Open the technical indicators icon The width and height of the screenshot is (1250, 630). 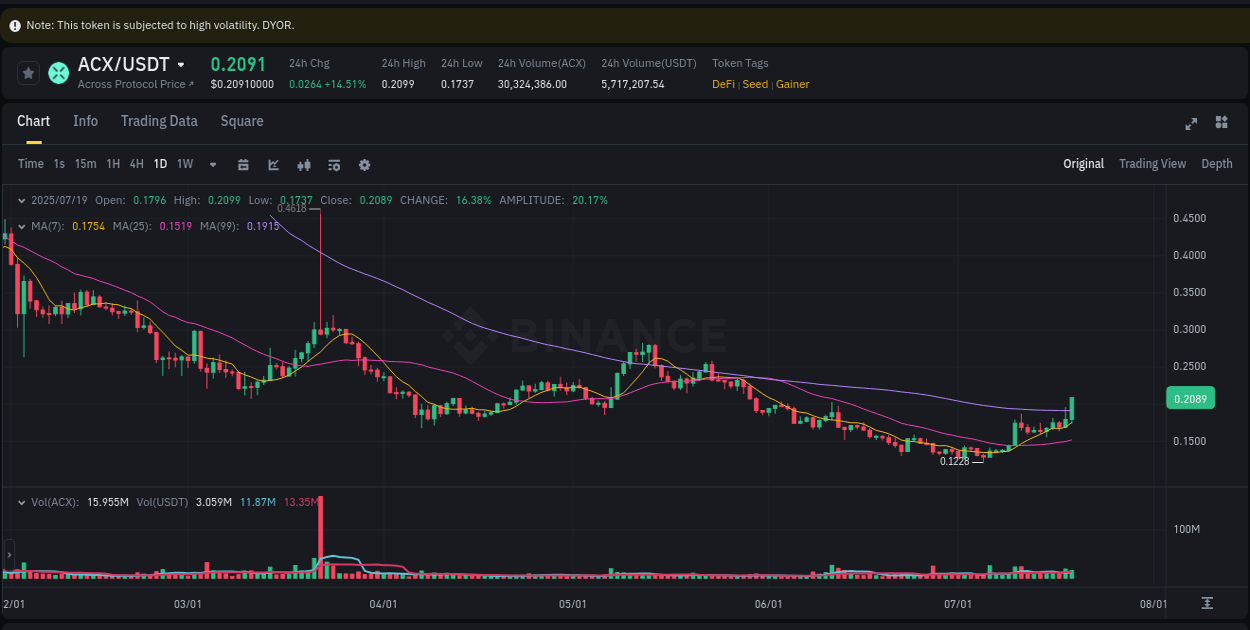click(x=303, y=164)
